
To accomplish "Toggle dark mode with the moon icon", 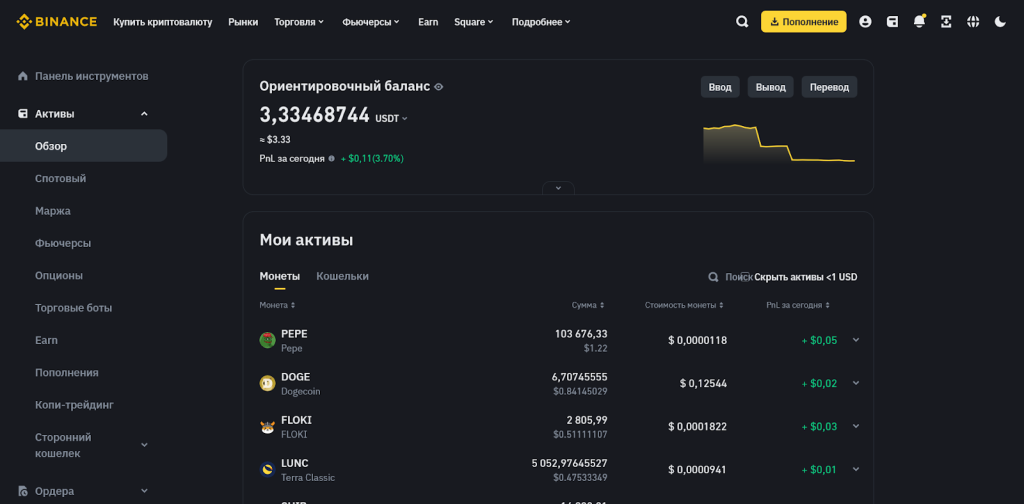I will pyautogui.click(x=1000, y=22).
